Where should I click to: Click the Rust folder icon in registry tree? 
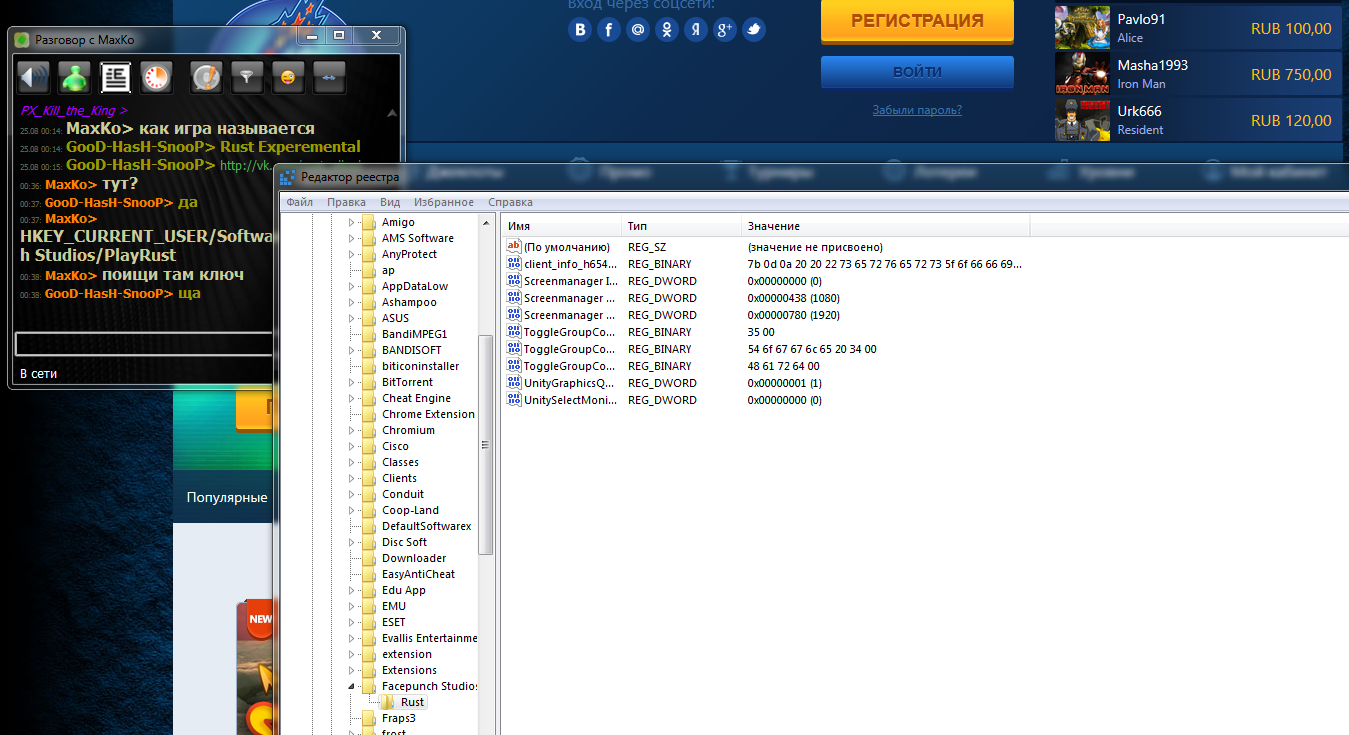(388, 702)
